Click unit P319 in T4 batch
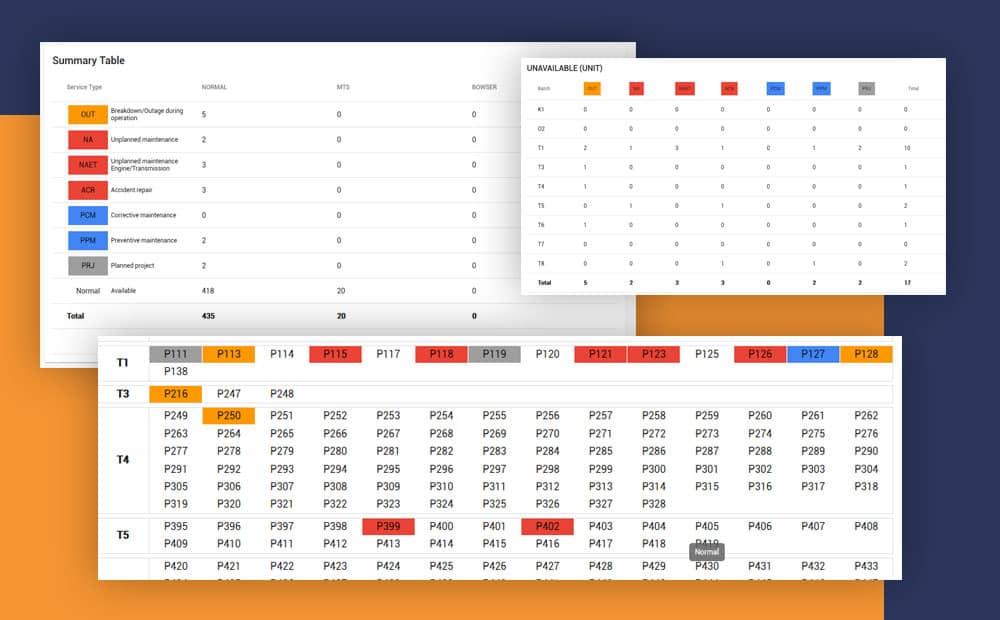This screenshot has width=1000, height=620. point(175,504)
